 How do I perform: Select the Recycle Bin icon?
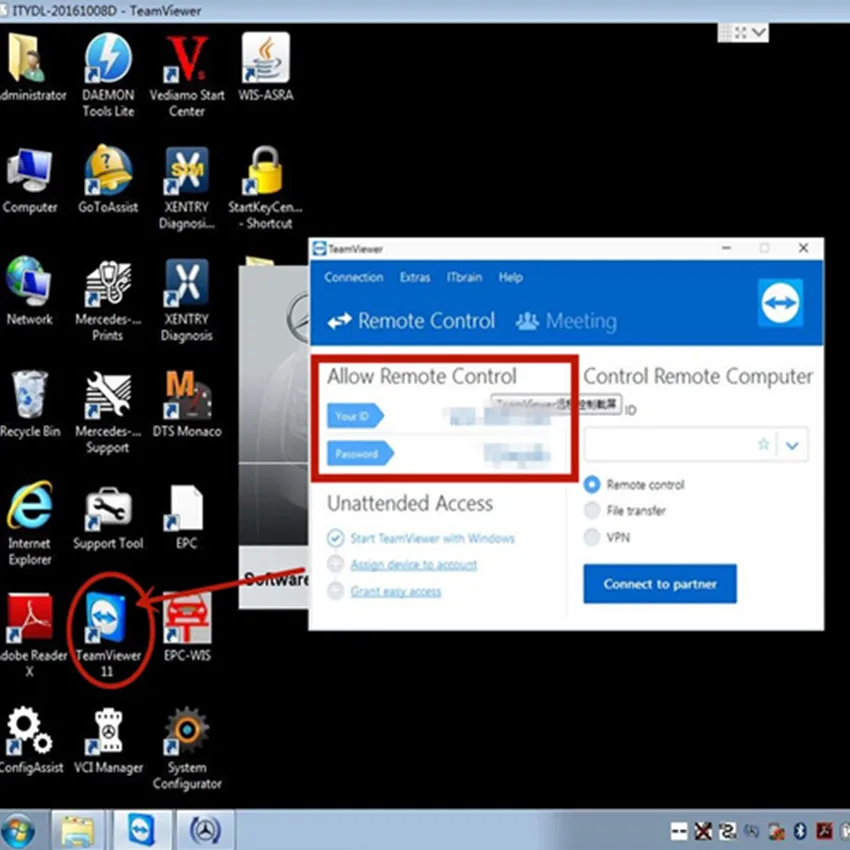(29, 395)
